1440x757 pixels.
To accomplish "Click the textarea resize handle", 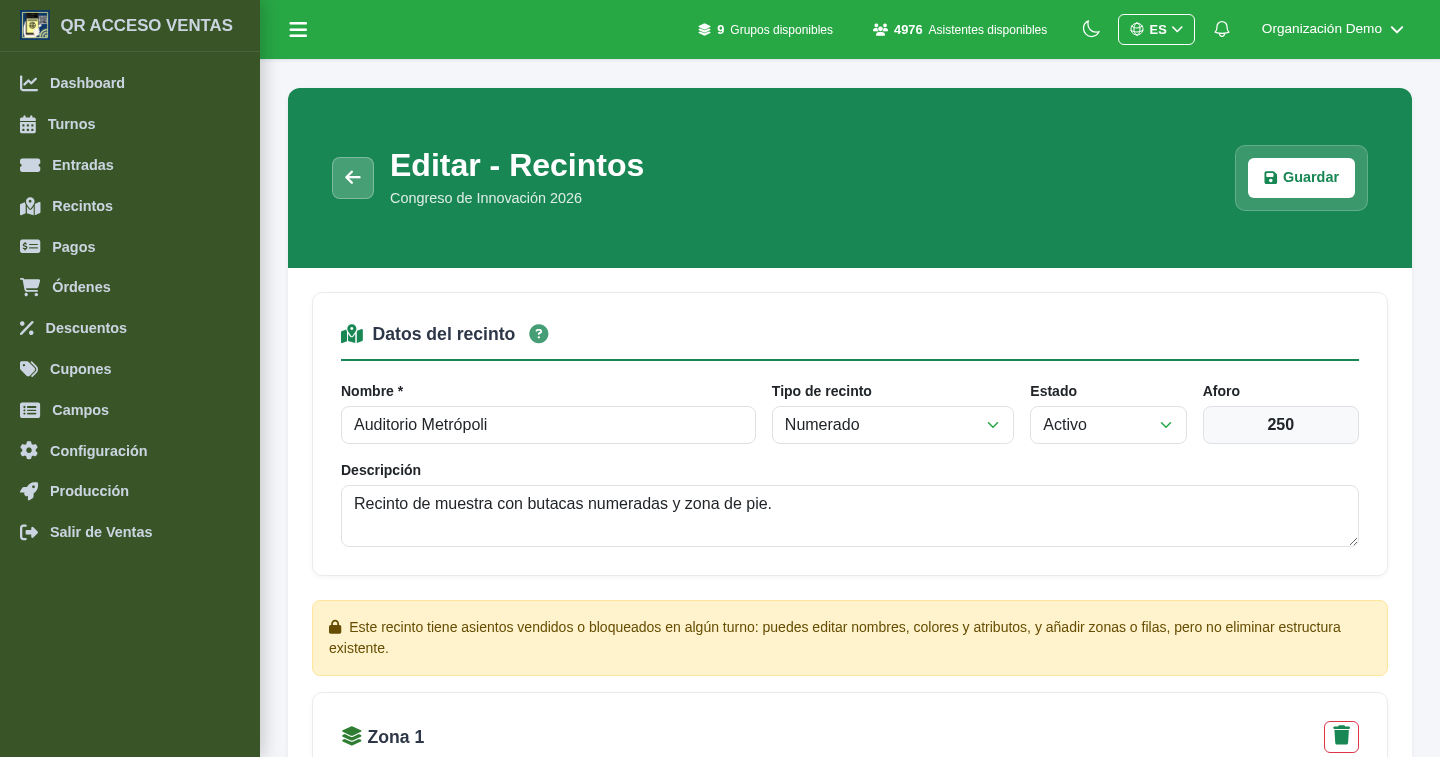I will pos(1353,541).
